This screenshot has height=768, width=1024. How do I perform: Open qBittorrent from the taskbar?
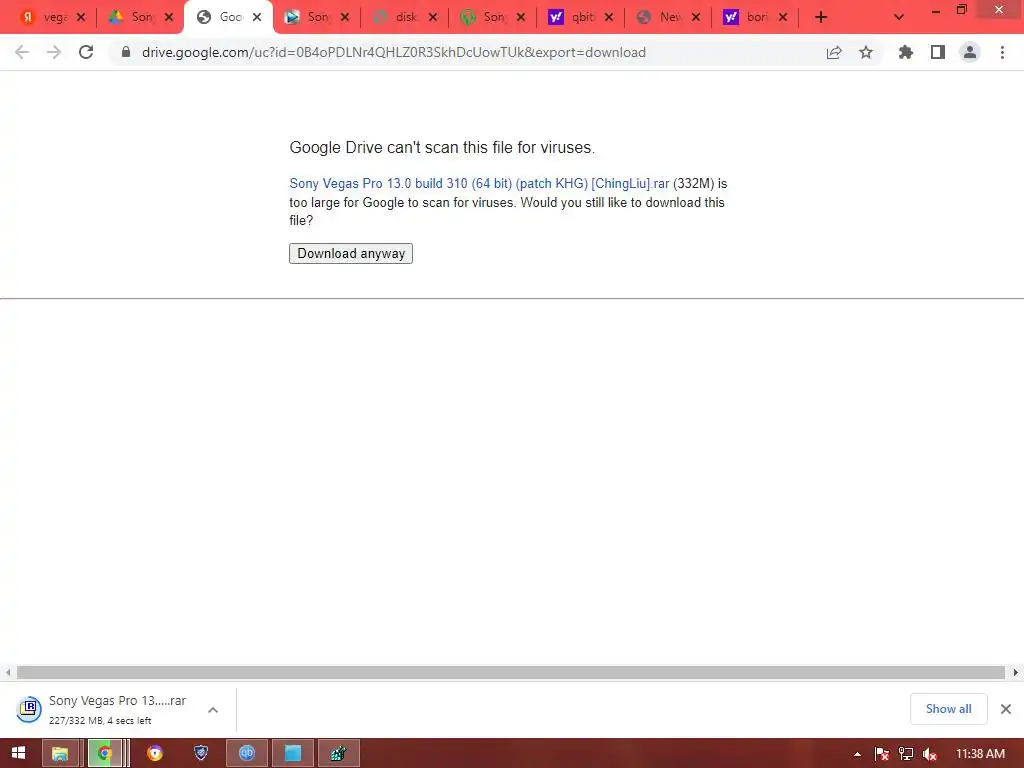[246, 753]
